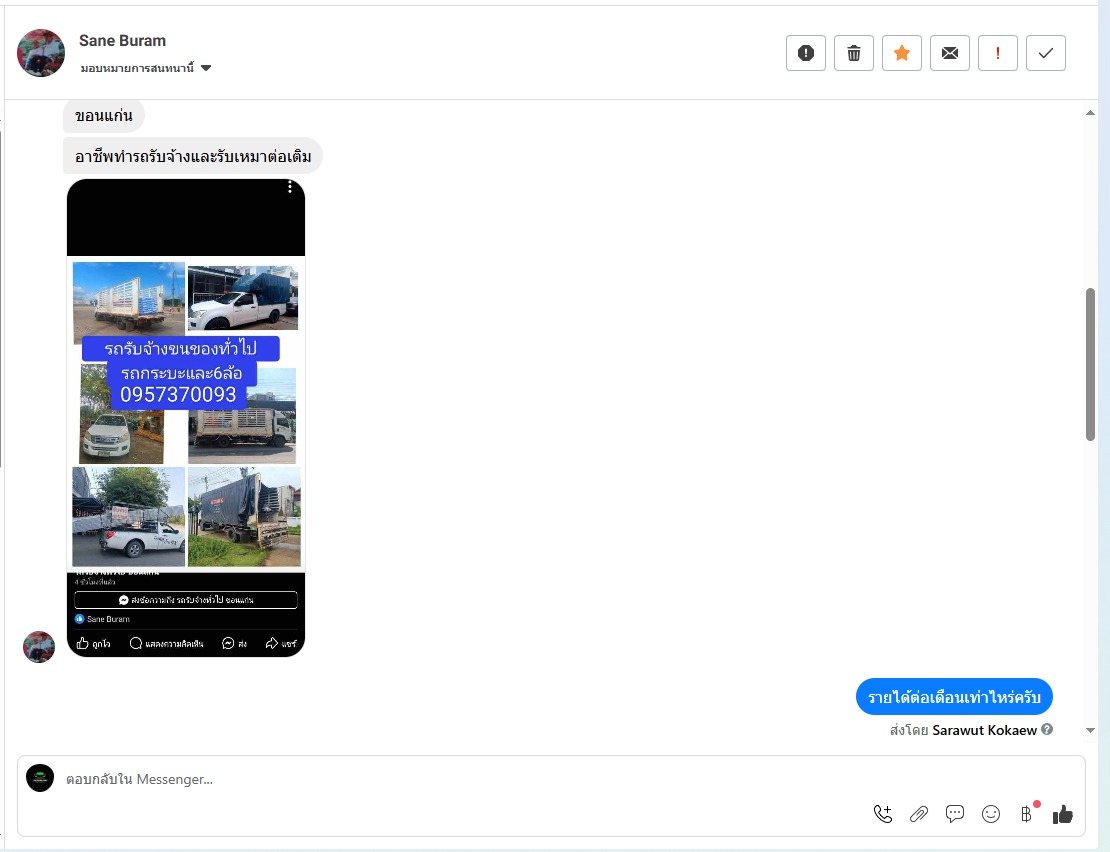Click the sender name Sarawut Kokaew
1110x852 pixels.
[x=985, y=730]
